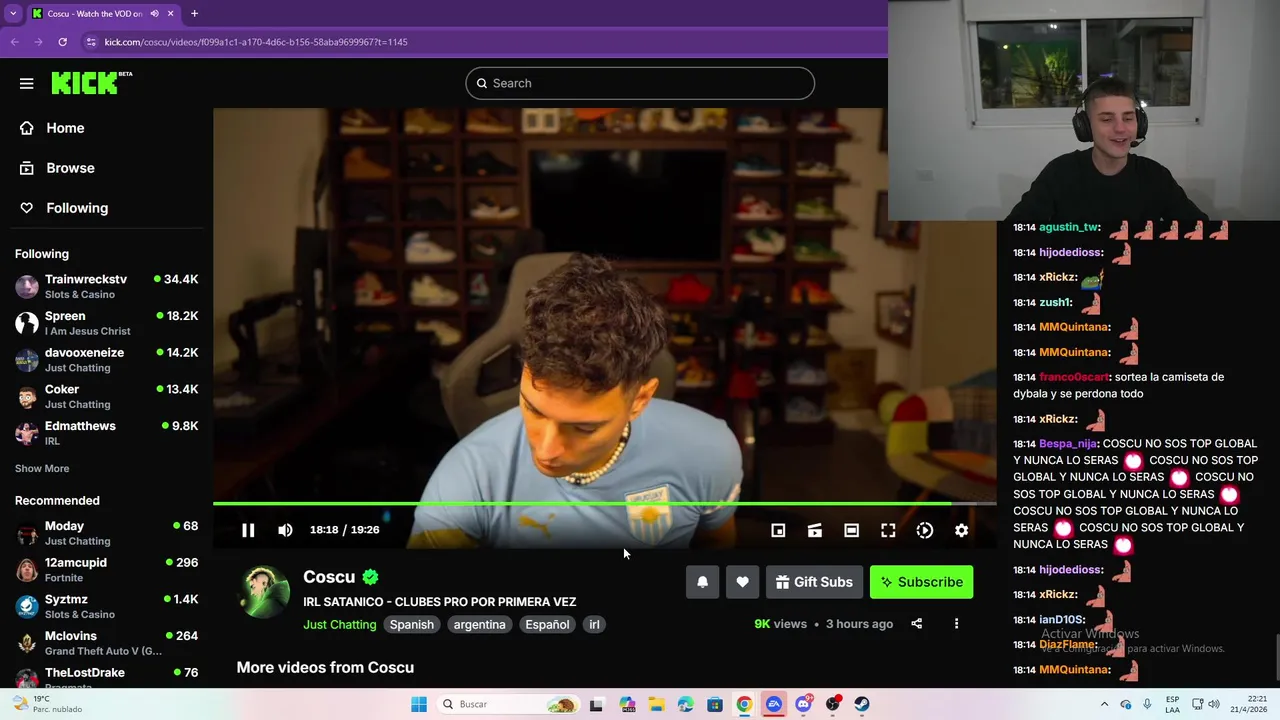Open the taskbar volume control
Screen dimensions: 1280x720
pyautogui.click(x=1215, y=704)
